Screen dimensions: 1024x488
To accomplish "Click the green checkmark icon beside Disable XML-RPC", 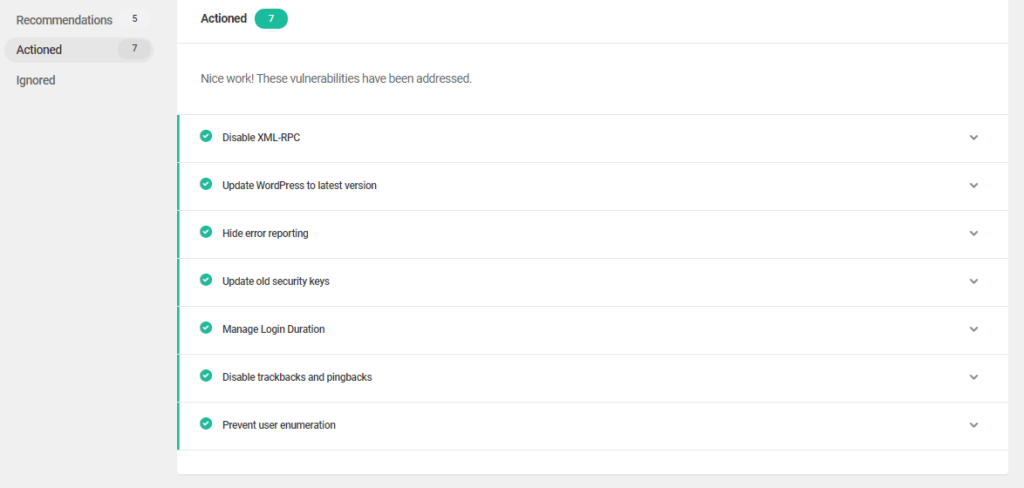I will [x=206, y=136].
